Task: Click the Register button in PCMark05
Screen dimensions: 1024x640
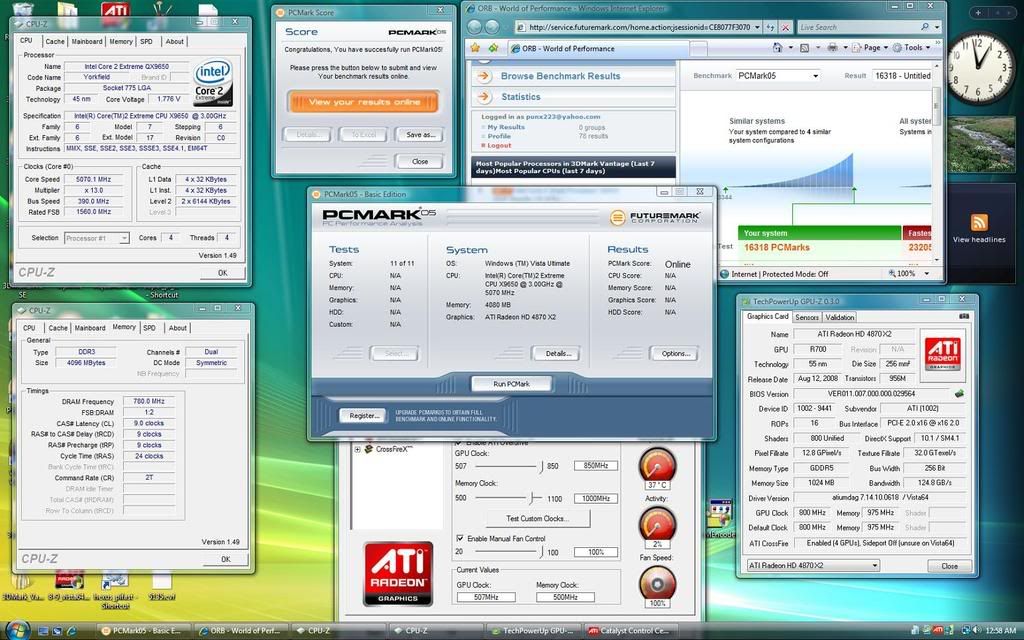Action: (364, 415)
